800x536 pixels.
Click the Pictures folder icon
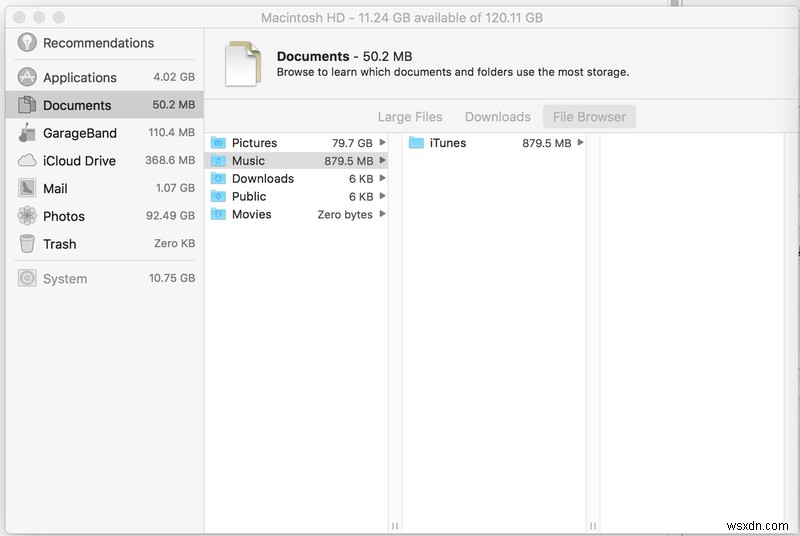(218, 142)
